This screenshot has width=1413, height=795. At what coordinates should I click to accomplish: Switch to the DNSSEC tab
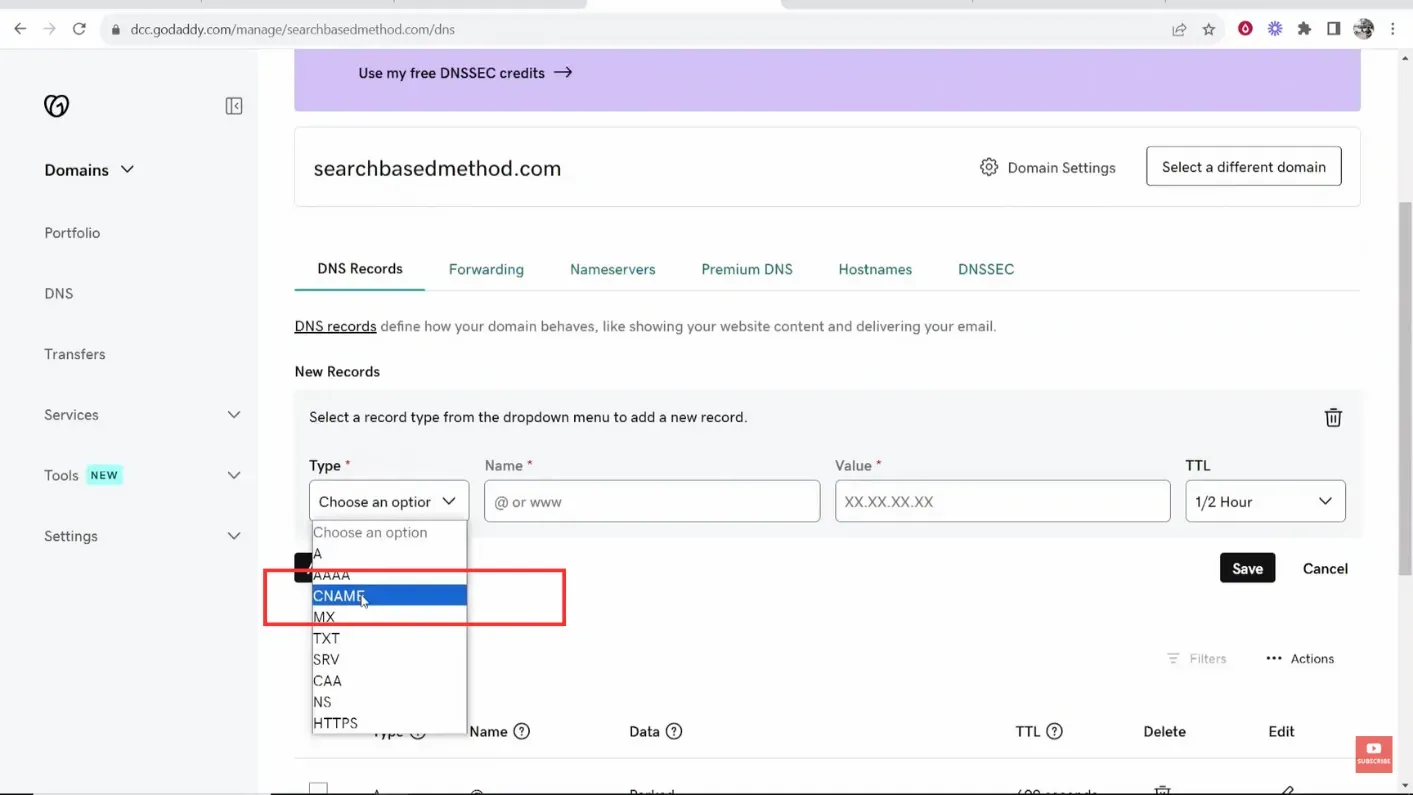tap(986, 270)
